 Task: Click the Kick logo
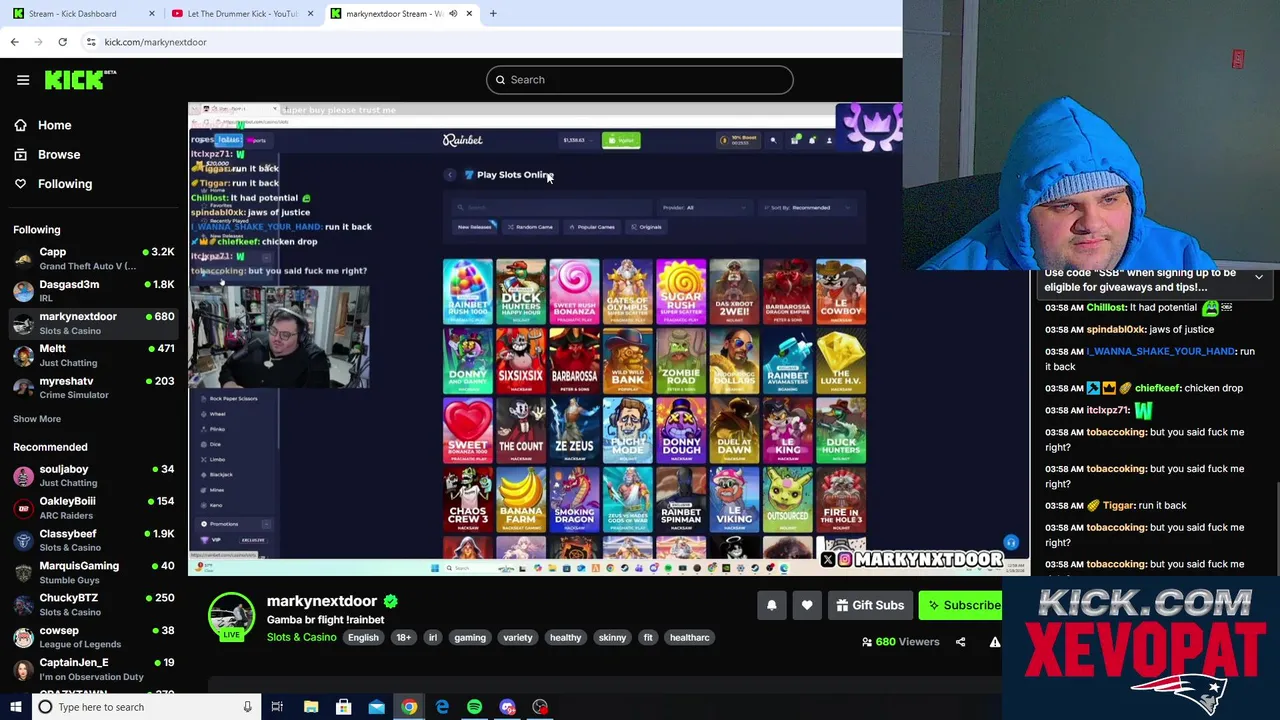[x=80, y=80]
